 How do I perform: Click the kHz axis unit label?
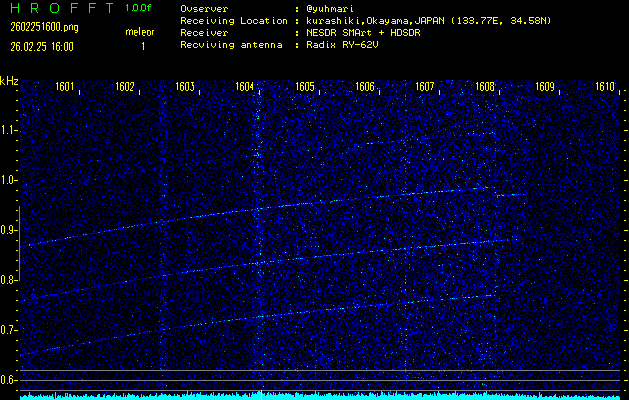click(x=9, y=81)
